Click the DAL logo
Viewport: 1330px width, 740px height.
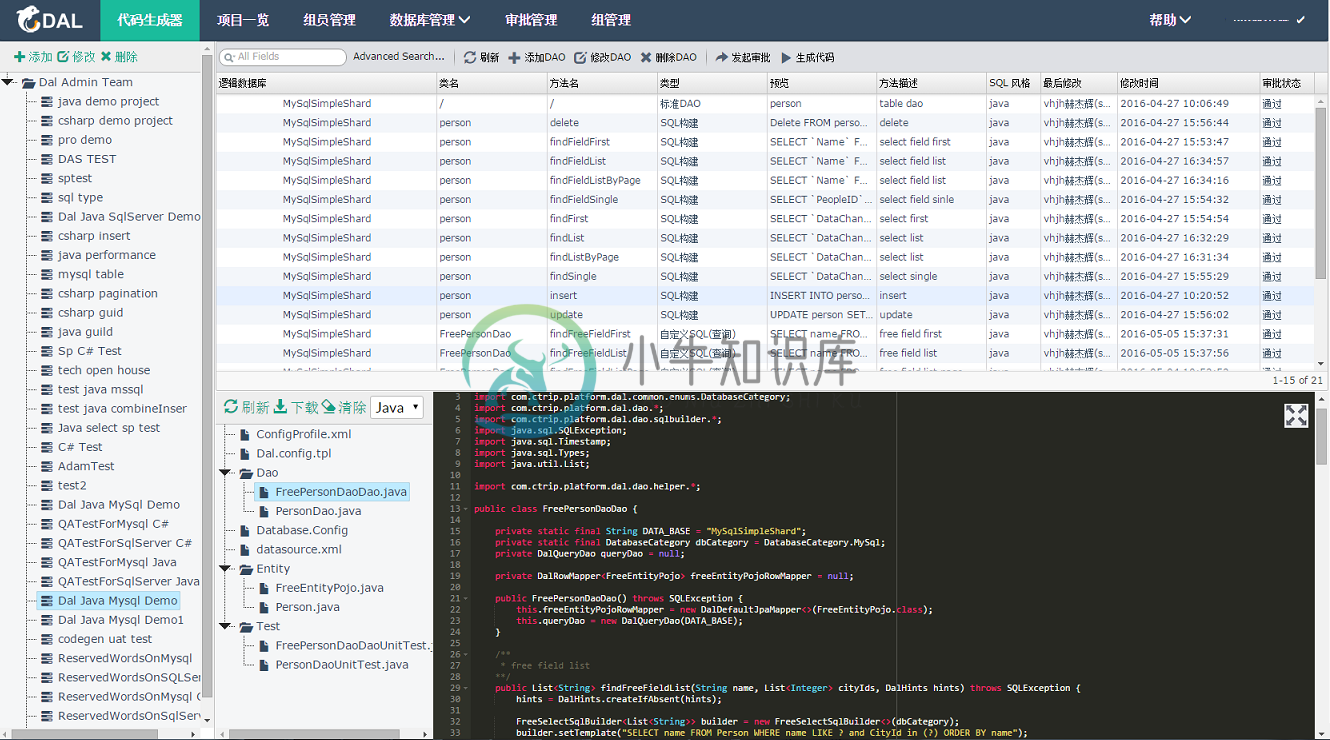click(x=49, y=20)
